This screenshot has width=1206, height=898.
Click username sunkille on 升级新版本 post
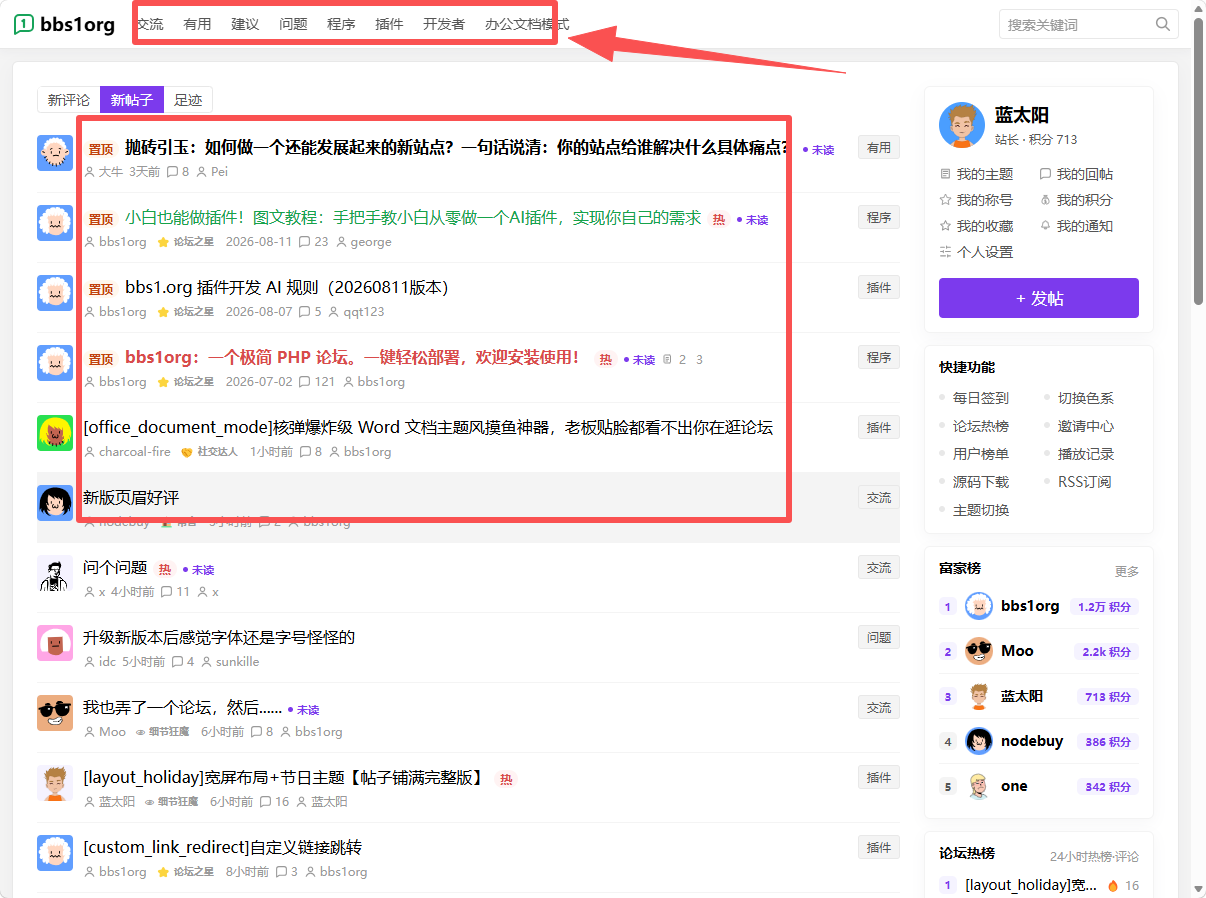(237, 662)
